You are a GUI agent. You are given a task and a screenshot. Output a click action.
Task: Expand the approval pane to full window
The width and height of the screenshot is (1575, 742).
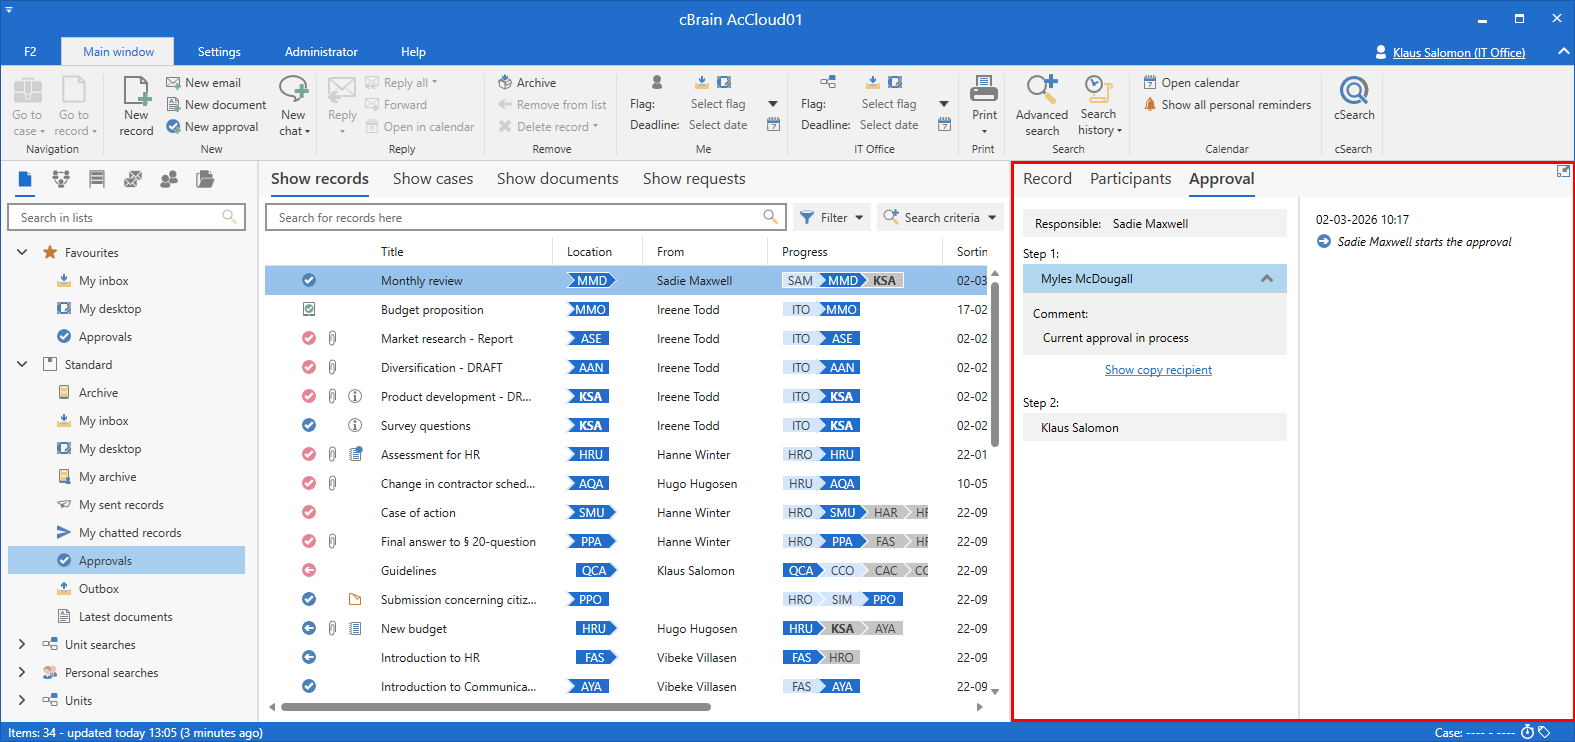1563,172
